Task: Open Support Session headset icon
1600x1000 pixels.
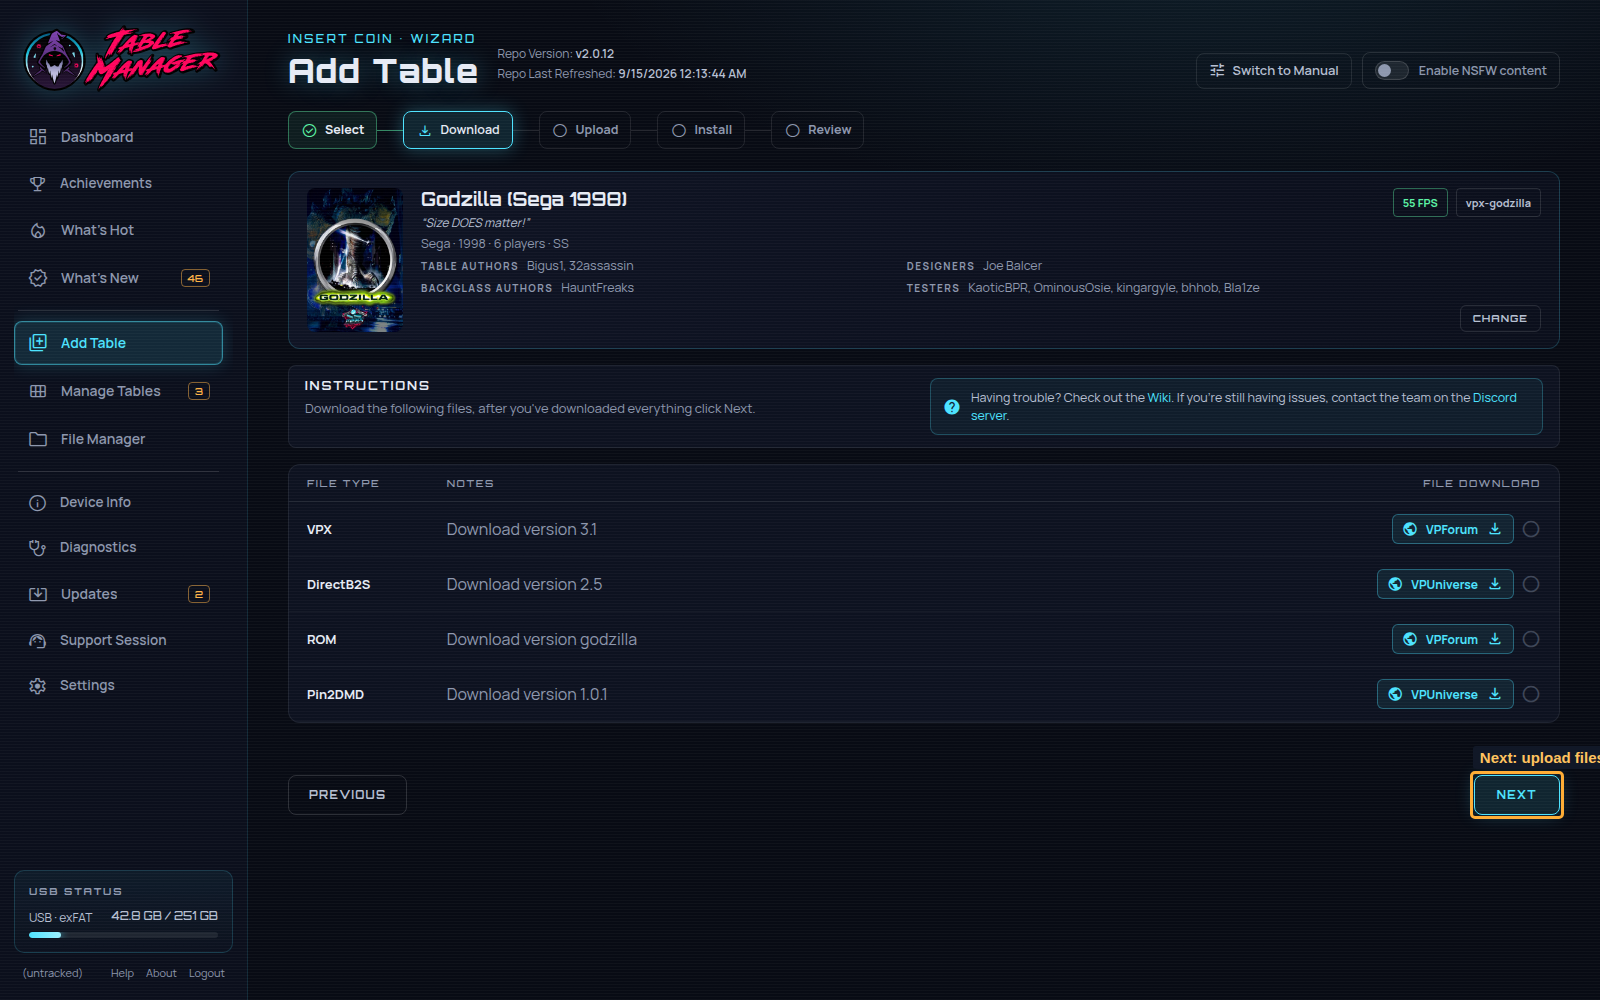Action: (38, 641)
